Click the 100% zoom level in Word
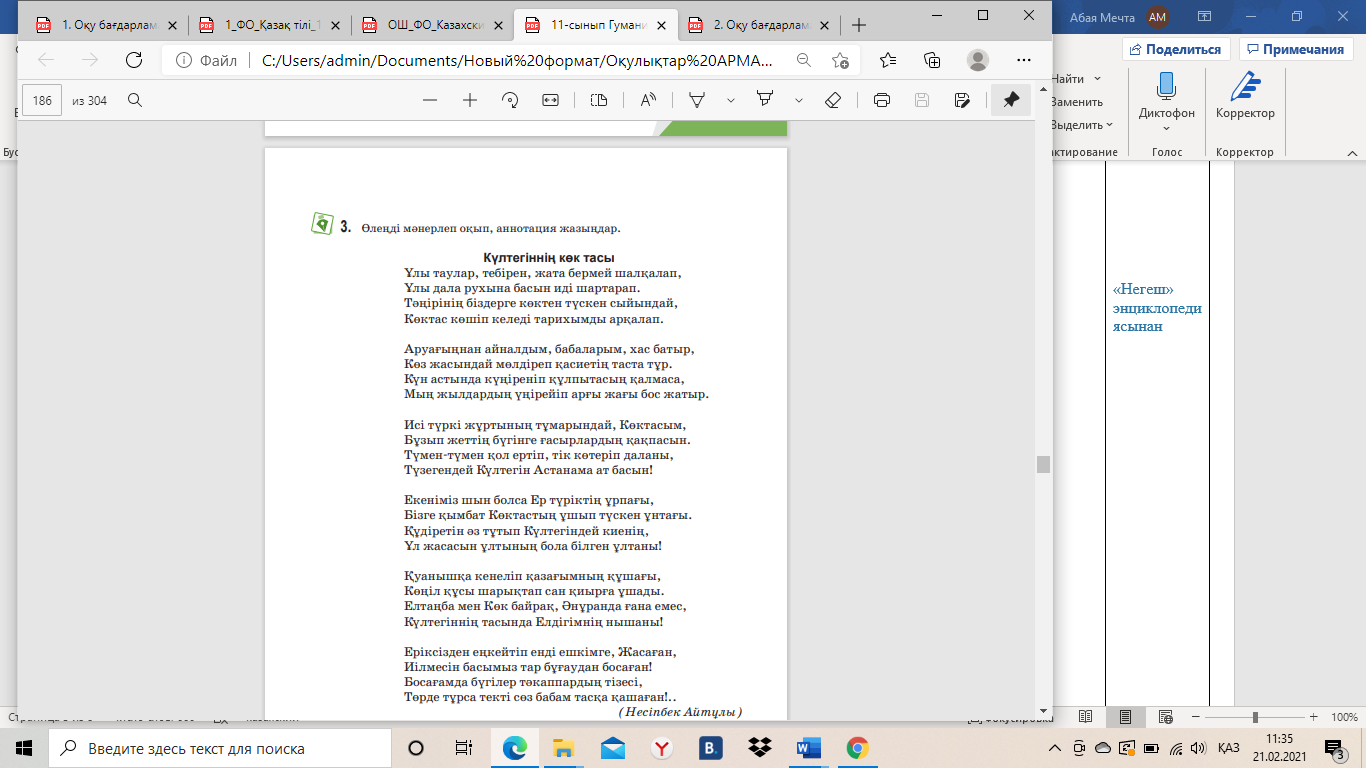Screen dimensions: 1366x768 tap(1344, 717)
